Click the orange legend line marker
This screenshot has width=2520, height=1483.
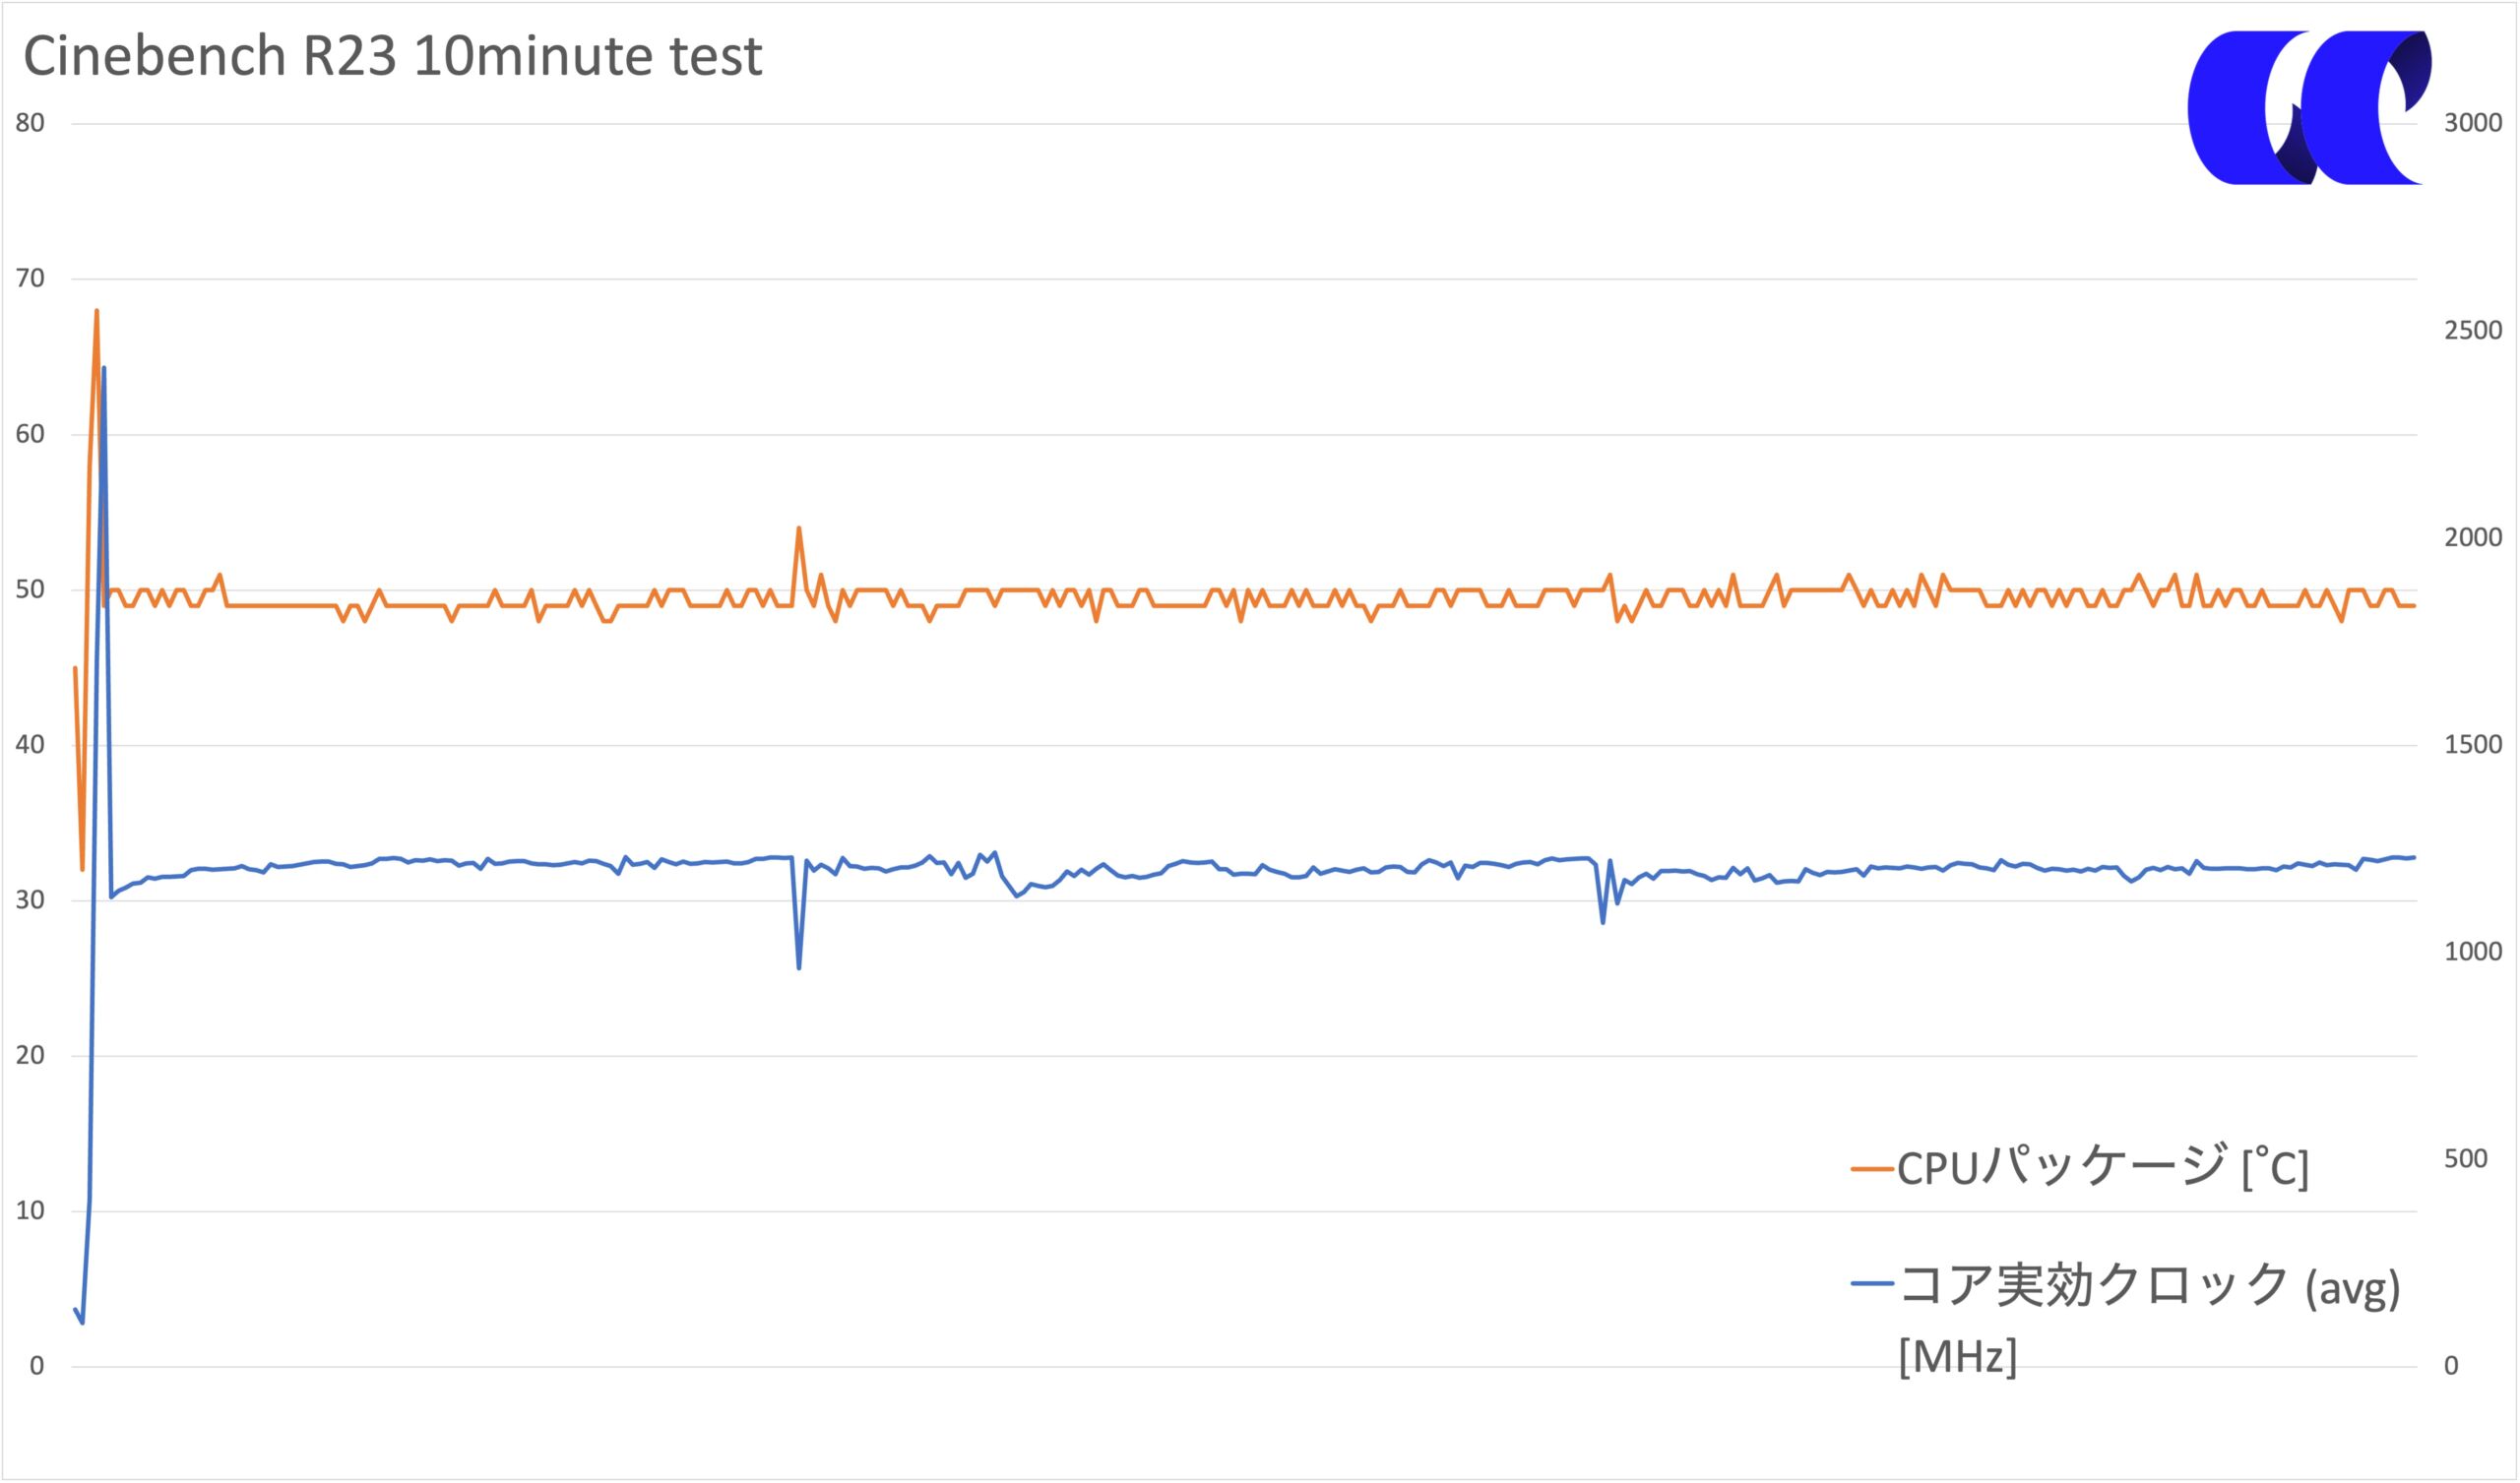pyautogui.click(x=1872, y=1168)
